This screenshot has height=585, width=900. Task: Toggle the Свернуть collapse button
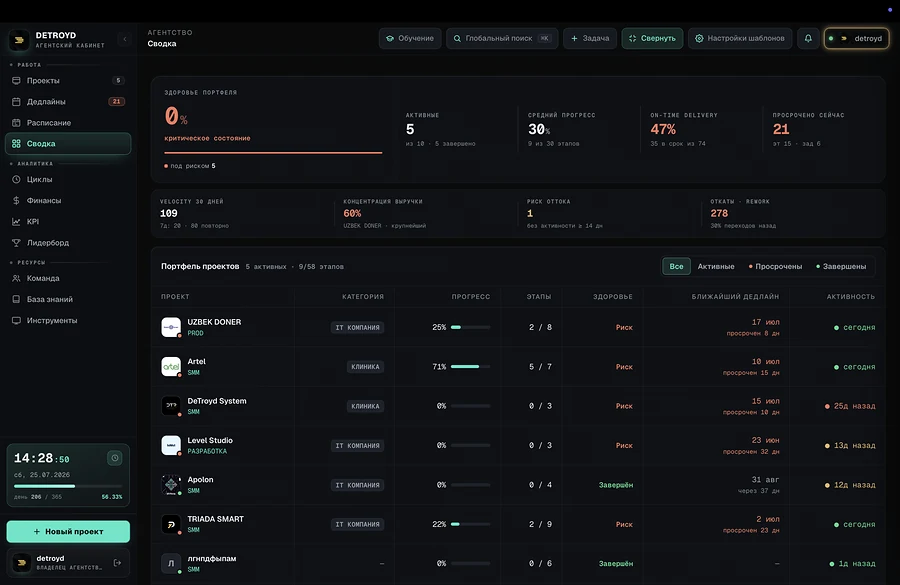[652, 38]
